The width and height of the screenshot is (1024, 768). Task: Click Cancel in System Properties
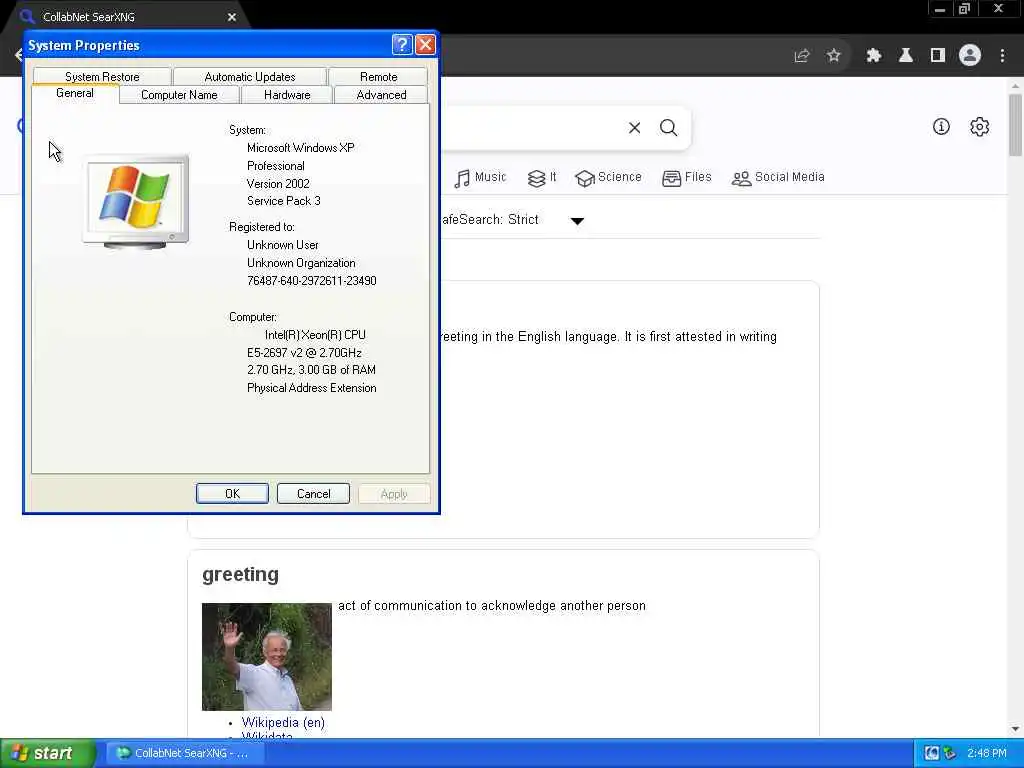coord(313,494)
